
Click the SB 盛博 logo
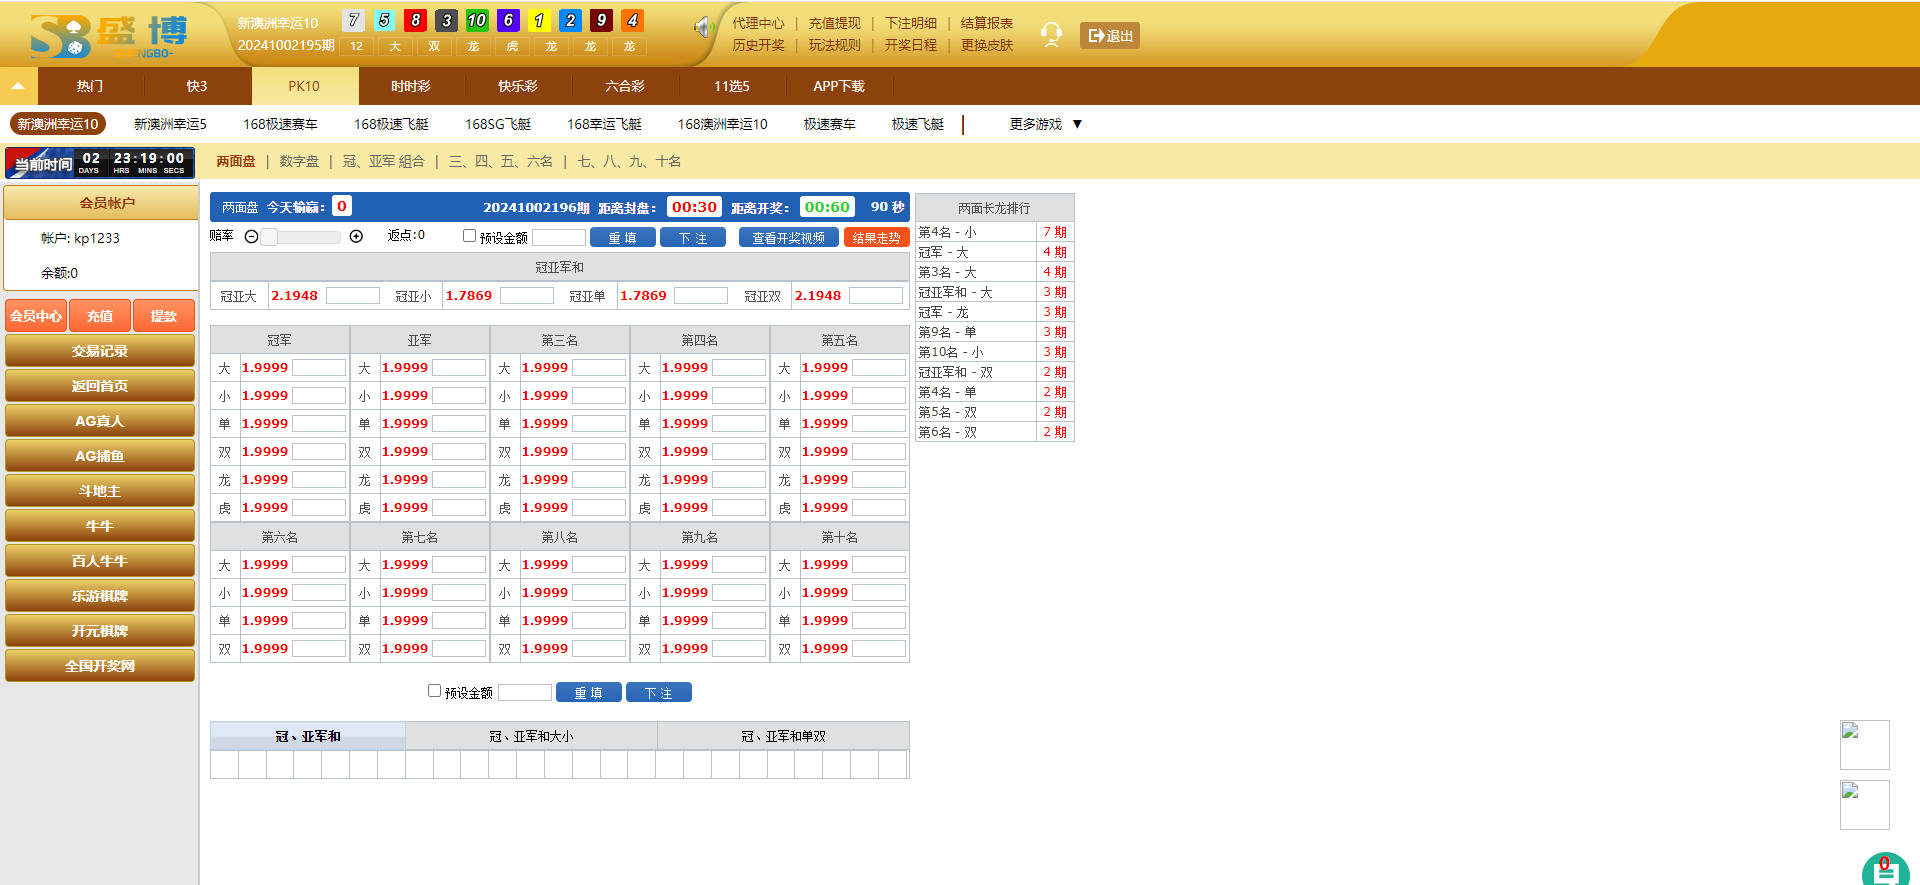108,36
